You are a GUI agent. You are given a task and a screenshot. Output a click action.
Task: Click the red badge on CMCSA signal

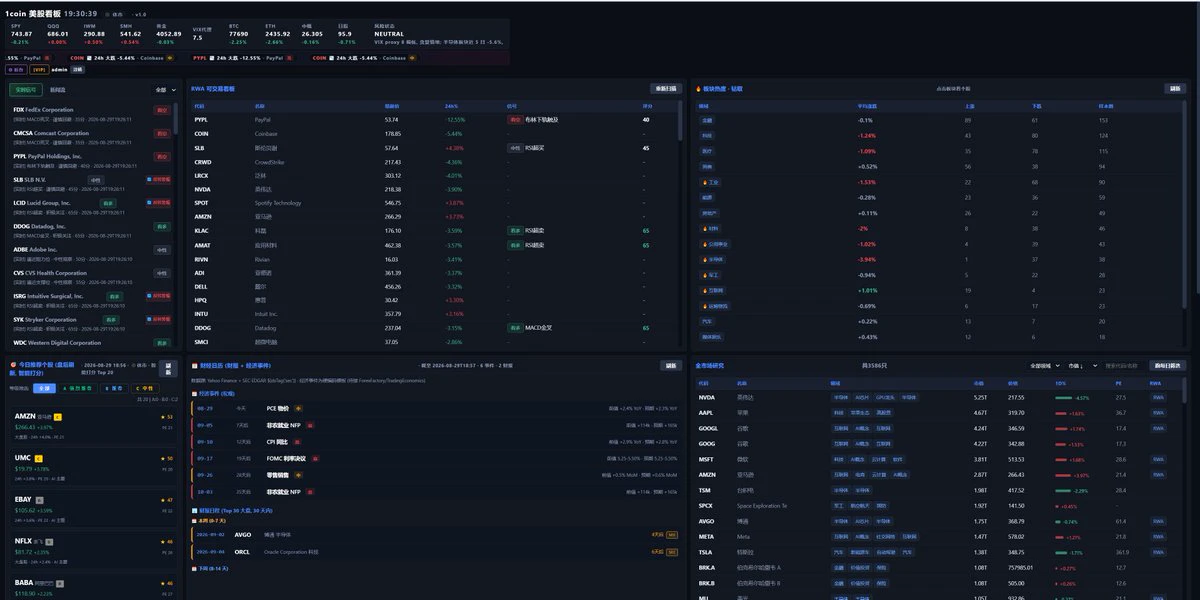click(162, 133)
